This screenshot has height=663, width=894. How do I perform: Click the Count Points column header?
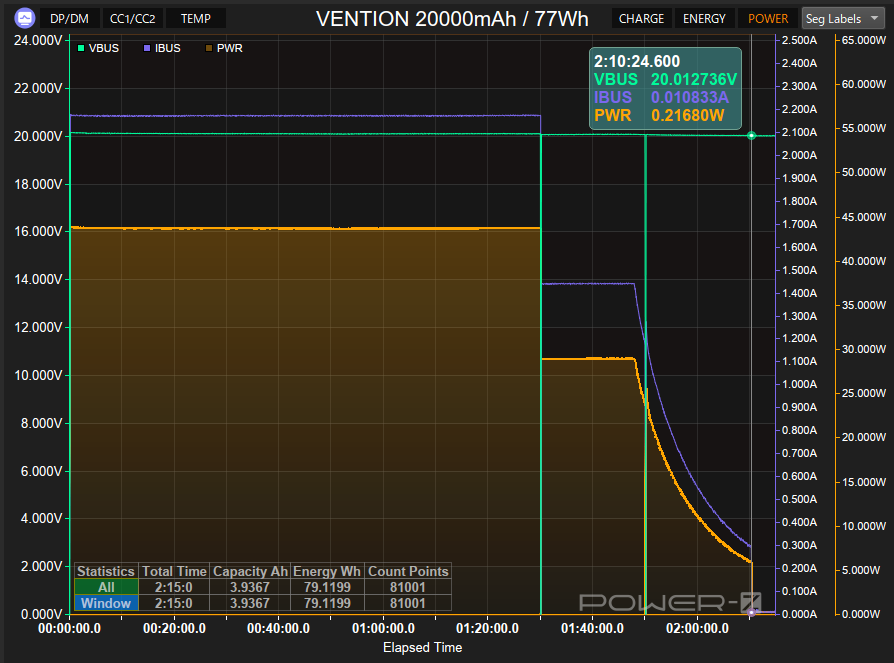pos(408,571)
